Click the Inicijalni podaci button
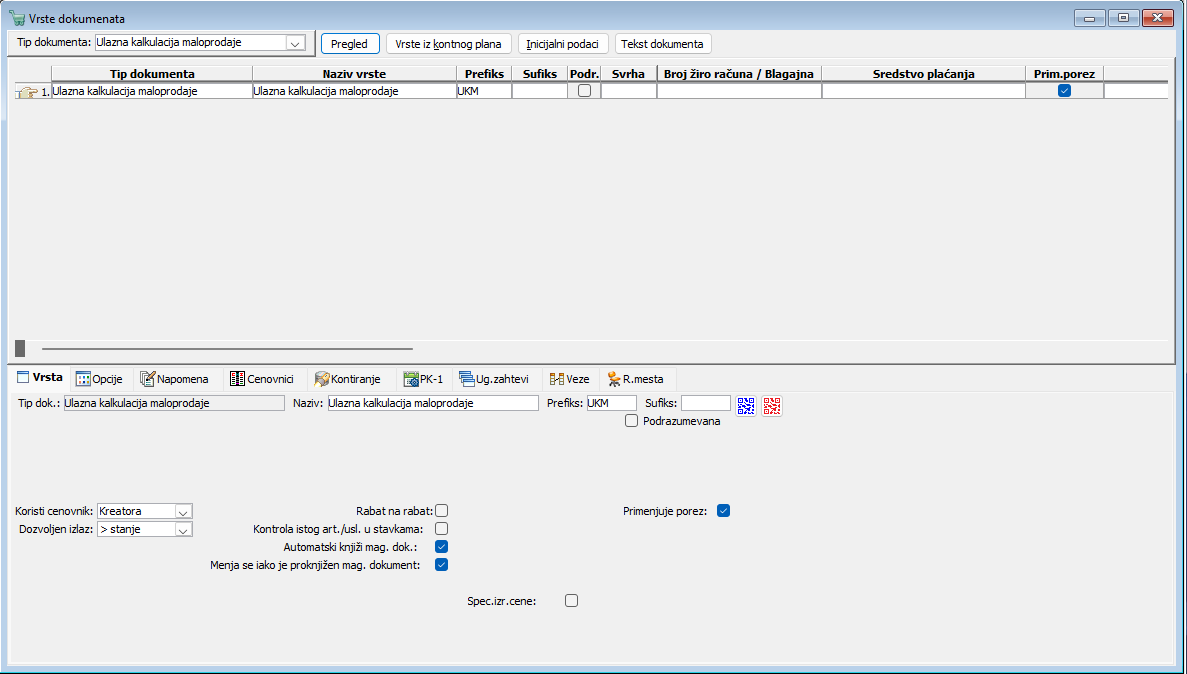The height and width of the screenshot is (674, 1187). (562, 44)
